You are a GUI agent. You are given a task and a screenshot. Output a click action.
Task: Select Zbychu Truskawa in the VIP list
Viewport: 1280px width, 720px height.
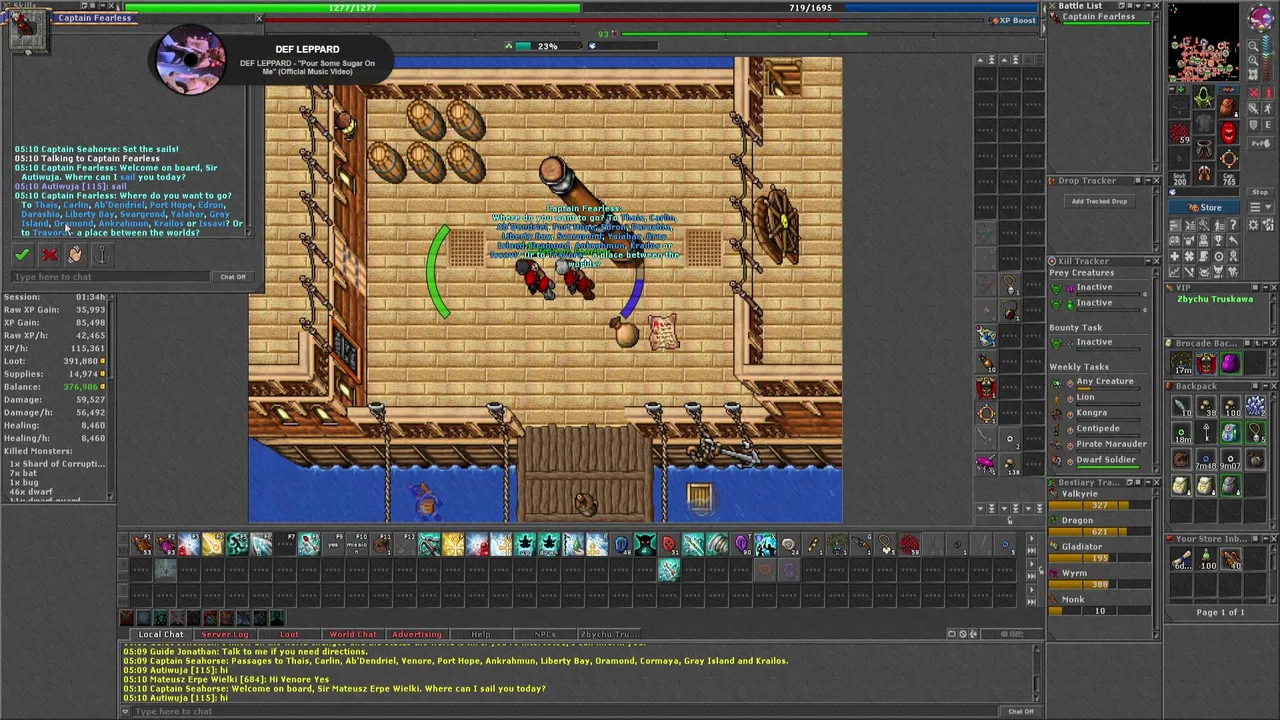pyautogui.click(x=1215, y=299)
